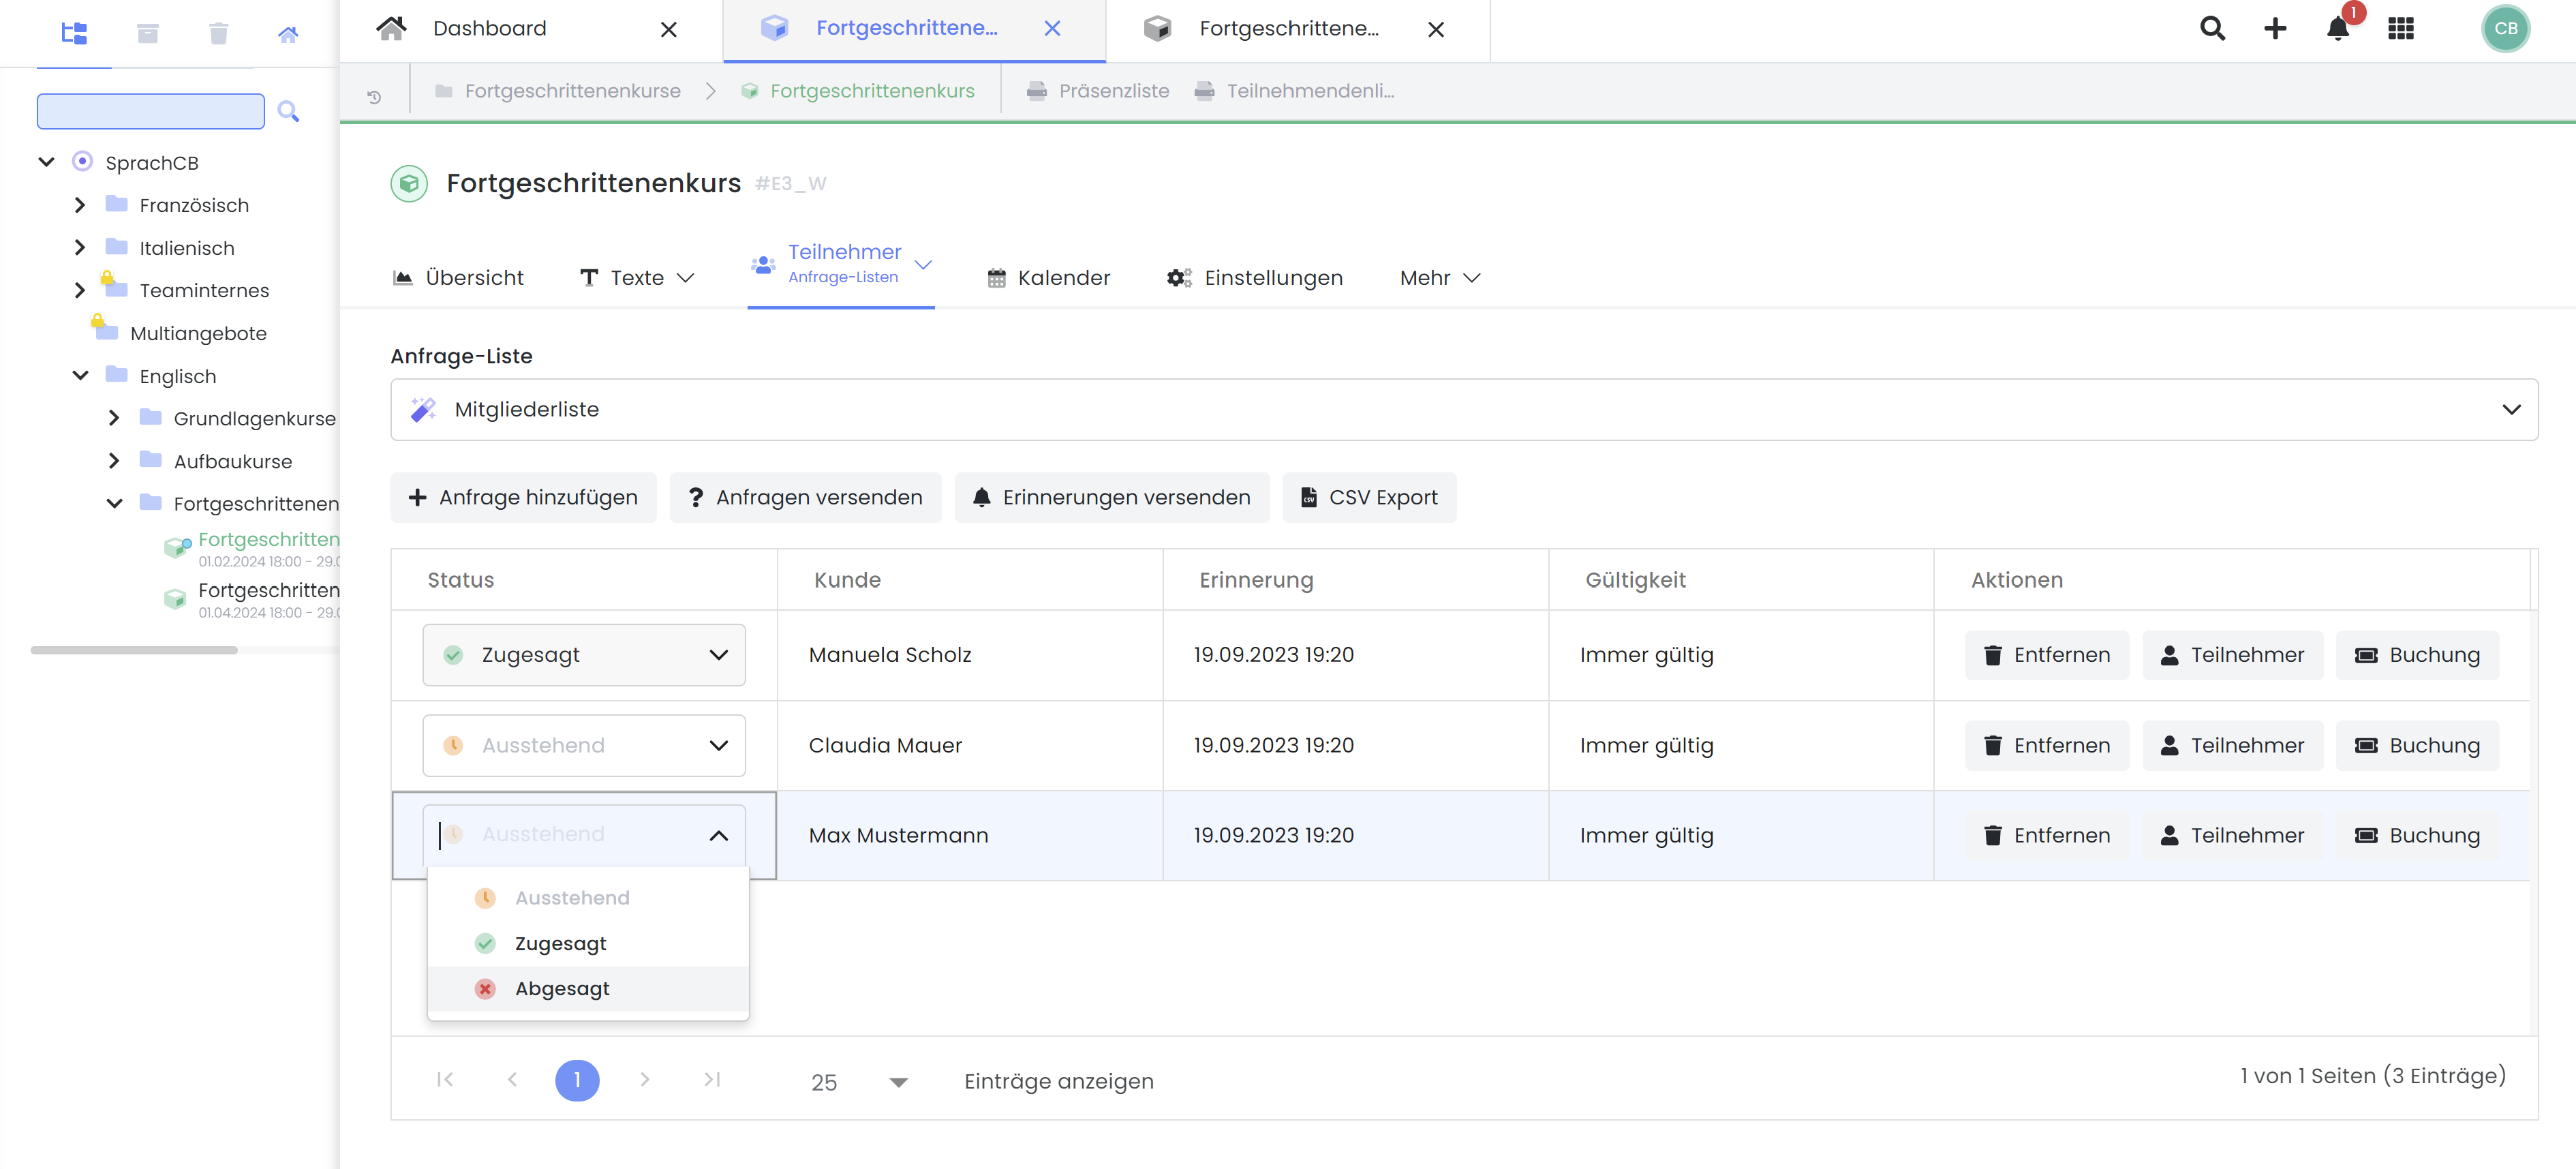
Task: Open the notification bell icon
Action: click(2337, 29)
